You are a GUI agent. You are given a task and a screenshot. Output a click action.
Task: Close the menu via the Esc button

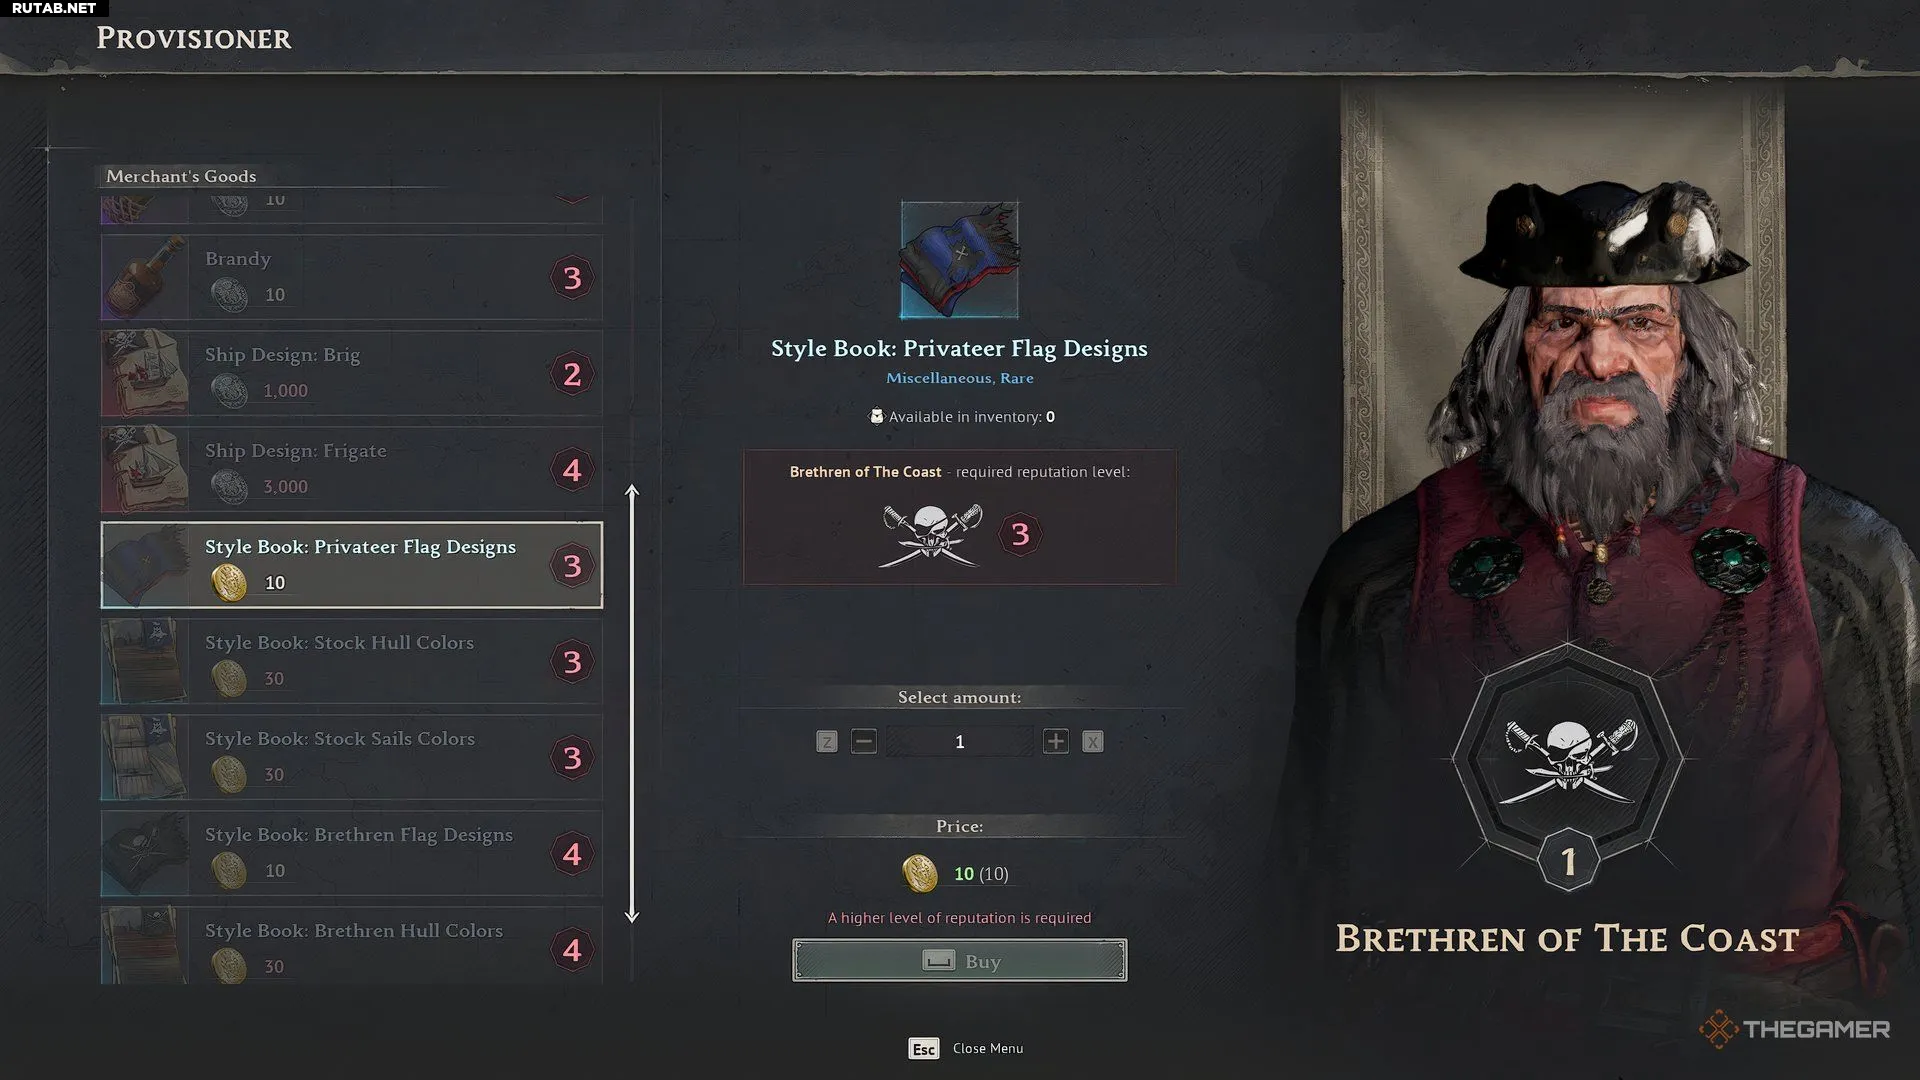(x=924, y=1048)
